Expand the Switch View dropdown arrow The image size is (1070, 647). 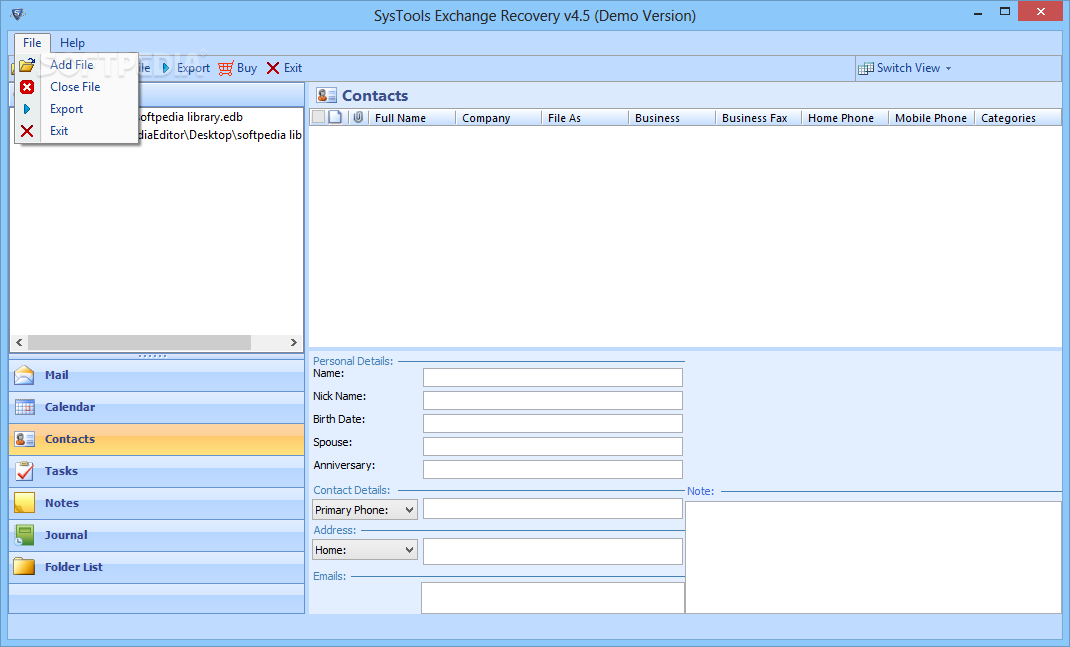tap(949, 68)
